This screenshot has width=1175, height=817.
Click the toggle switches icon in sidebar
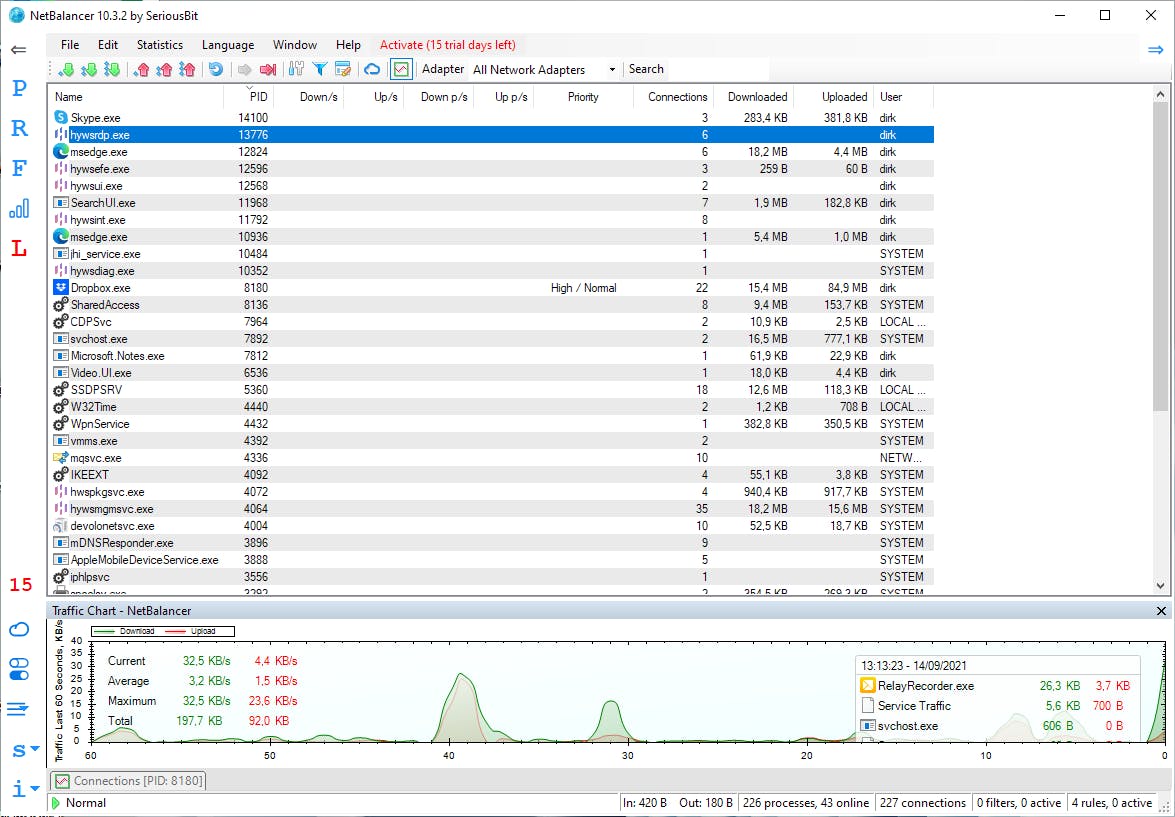tap(19, 669)
